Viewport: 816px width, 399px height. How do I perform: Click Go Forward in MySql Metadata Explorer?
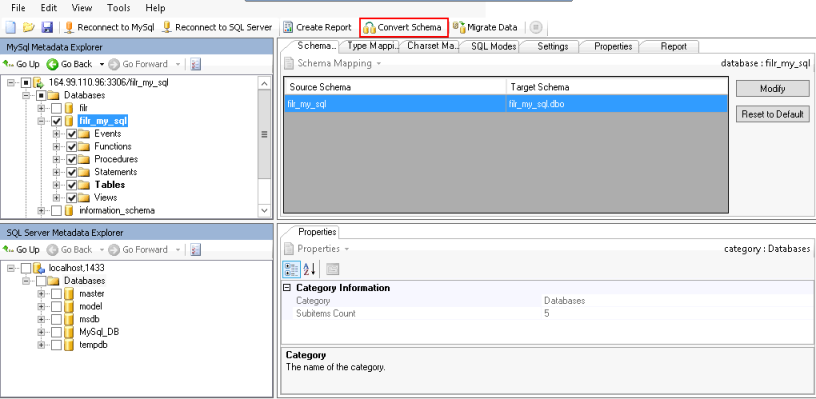point(138,64)
